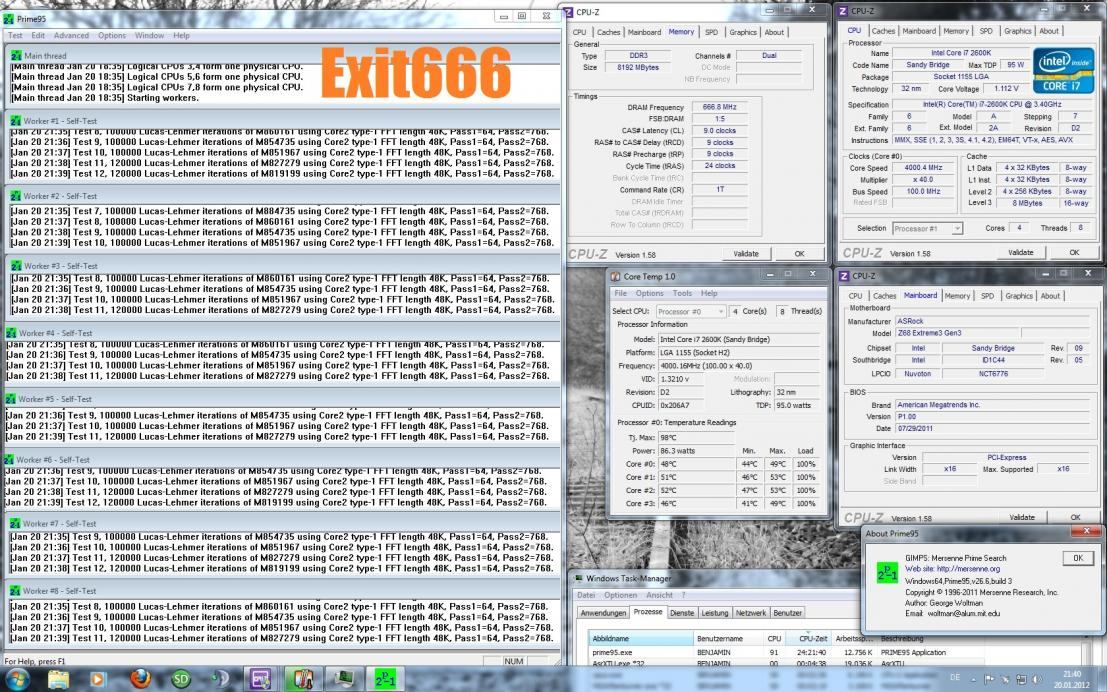Click Validate in the CPU-Z Mainboard window
The image size is (1107, 692).
coord(1022,517)
